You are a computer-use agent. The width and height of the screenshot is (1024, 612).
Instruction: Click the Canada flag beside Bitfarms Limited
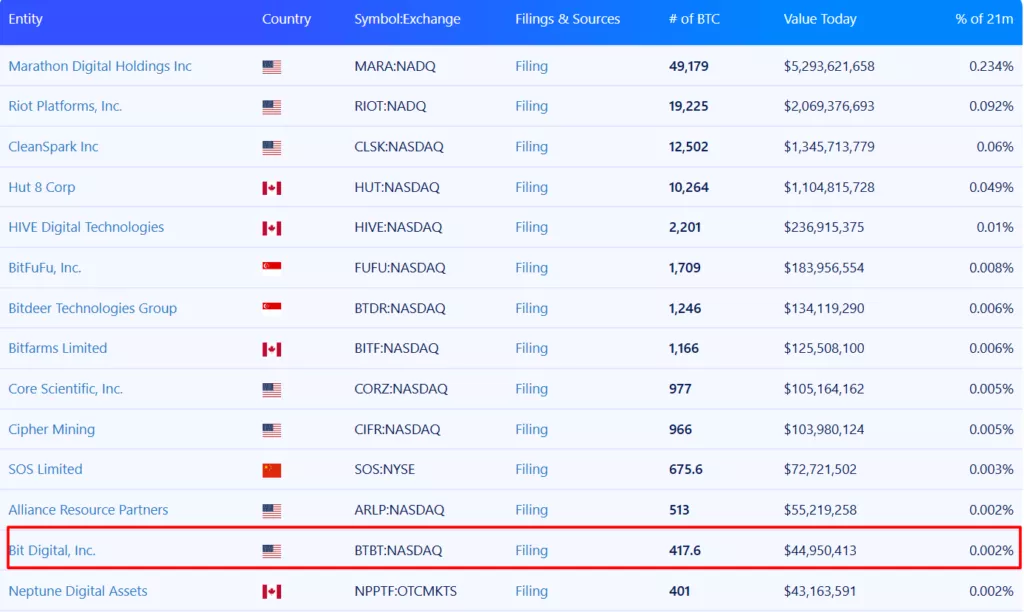pyautogui.click(x=271, y=349)
